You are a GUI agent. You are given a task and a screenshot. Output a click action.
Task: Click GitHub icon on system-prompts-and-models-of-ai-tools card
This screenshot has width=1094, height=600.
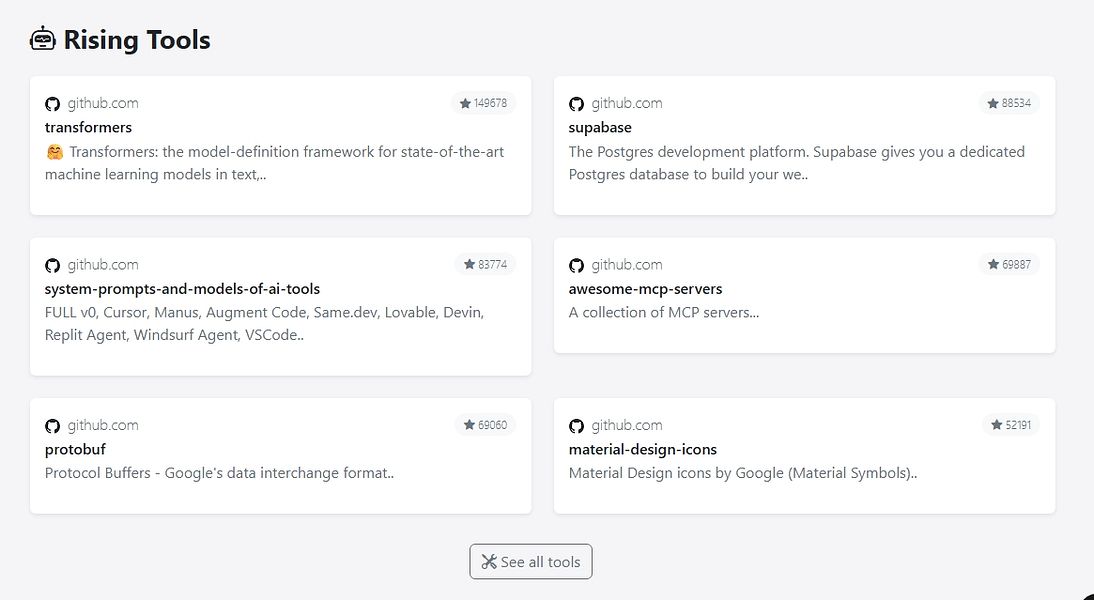tap(53, 265)
